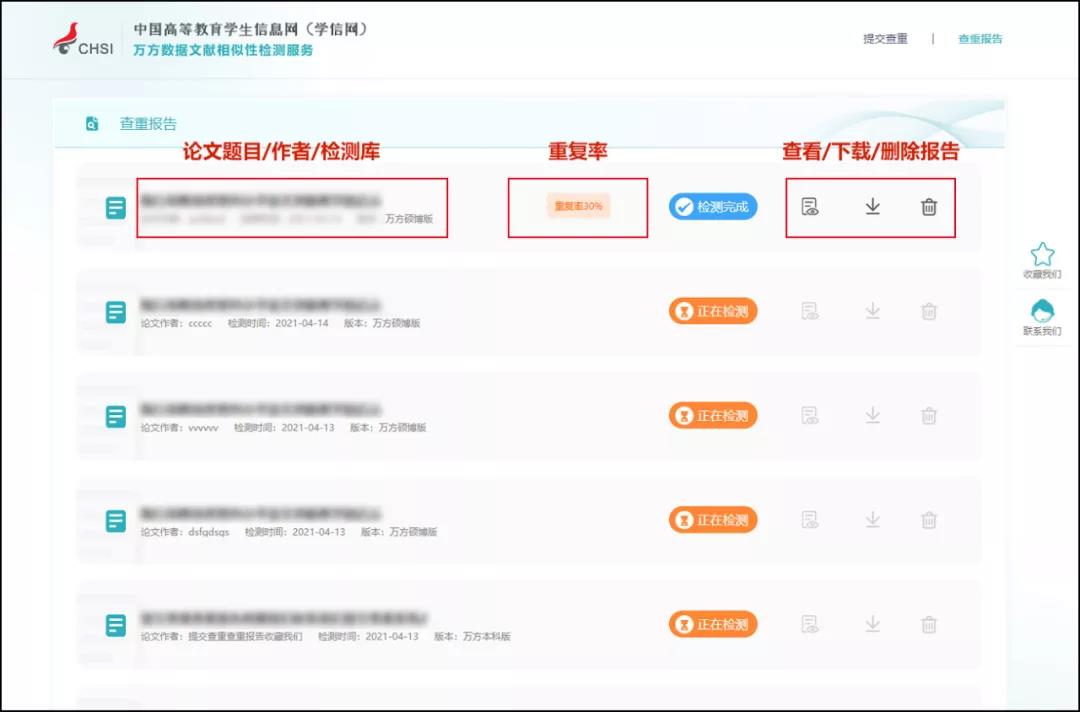The width and height of the screenshot is (1080, 712).
Task: Click the 检测完成 status button
Action: 713,207
